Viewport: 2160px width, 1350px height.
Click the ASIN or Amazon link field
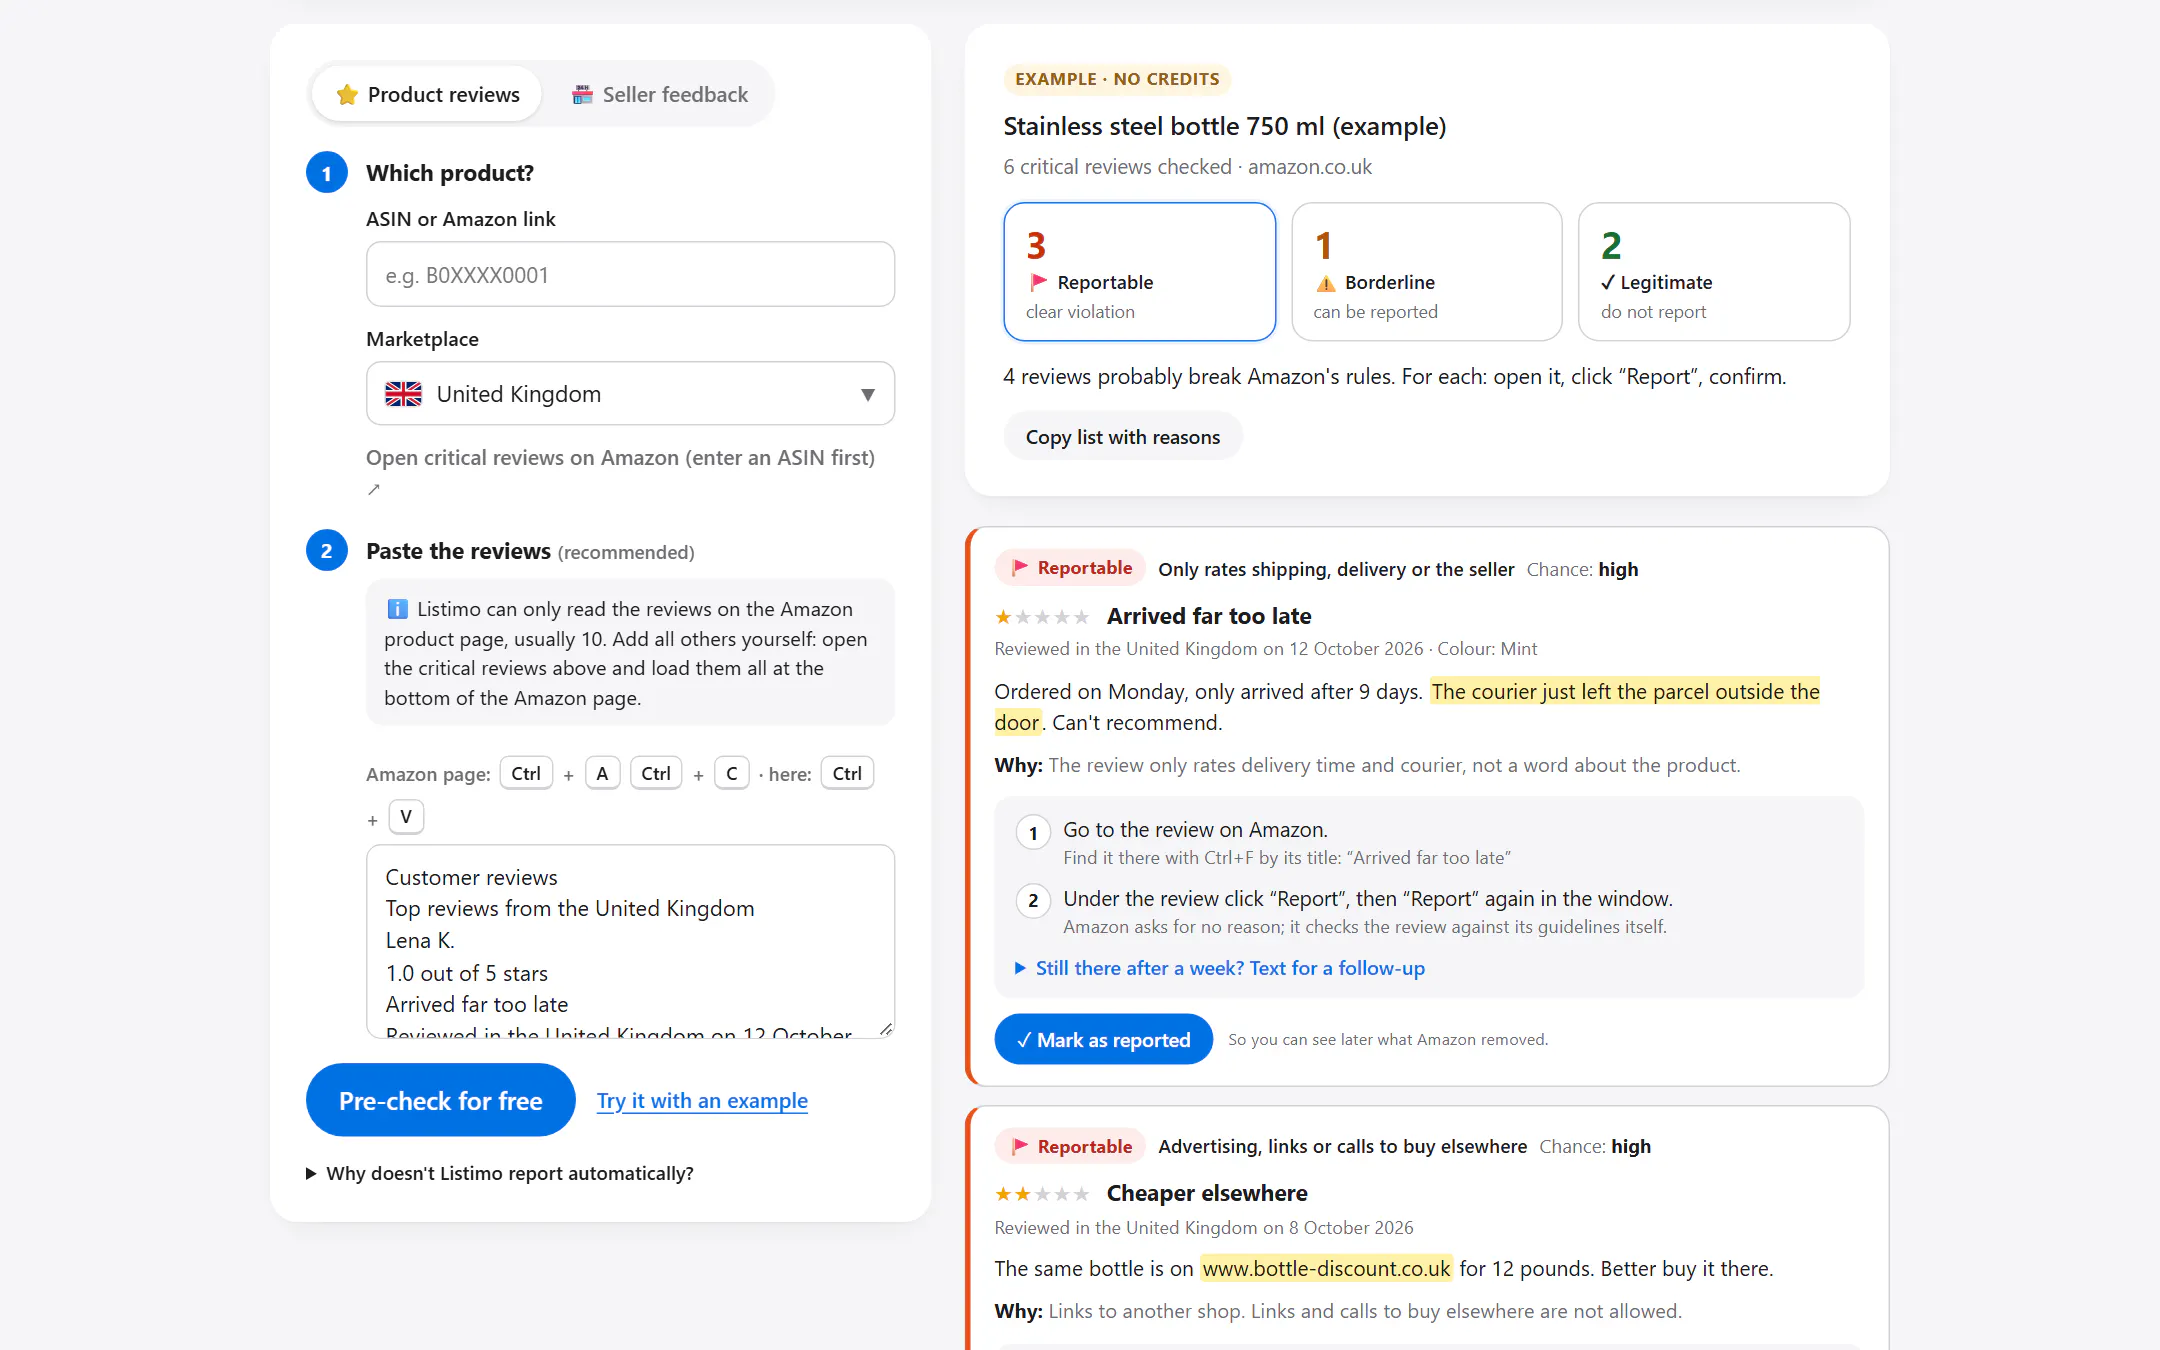(630, 274)
